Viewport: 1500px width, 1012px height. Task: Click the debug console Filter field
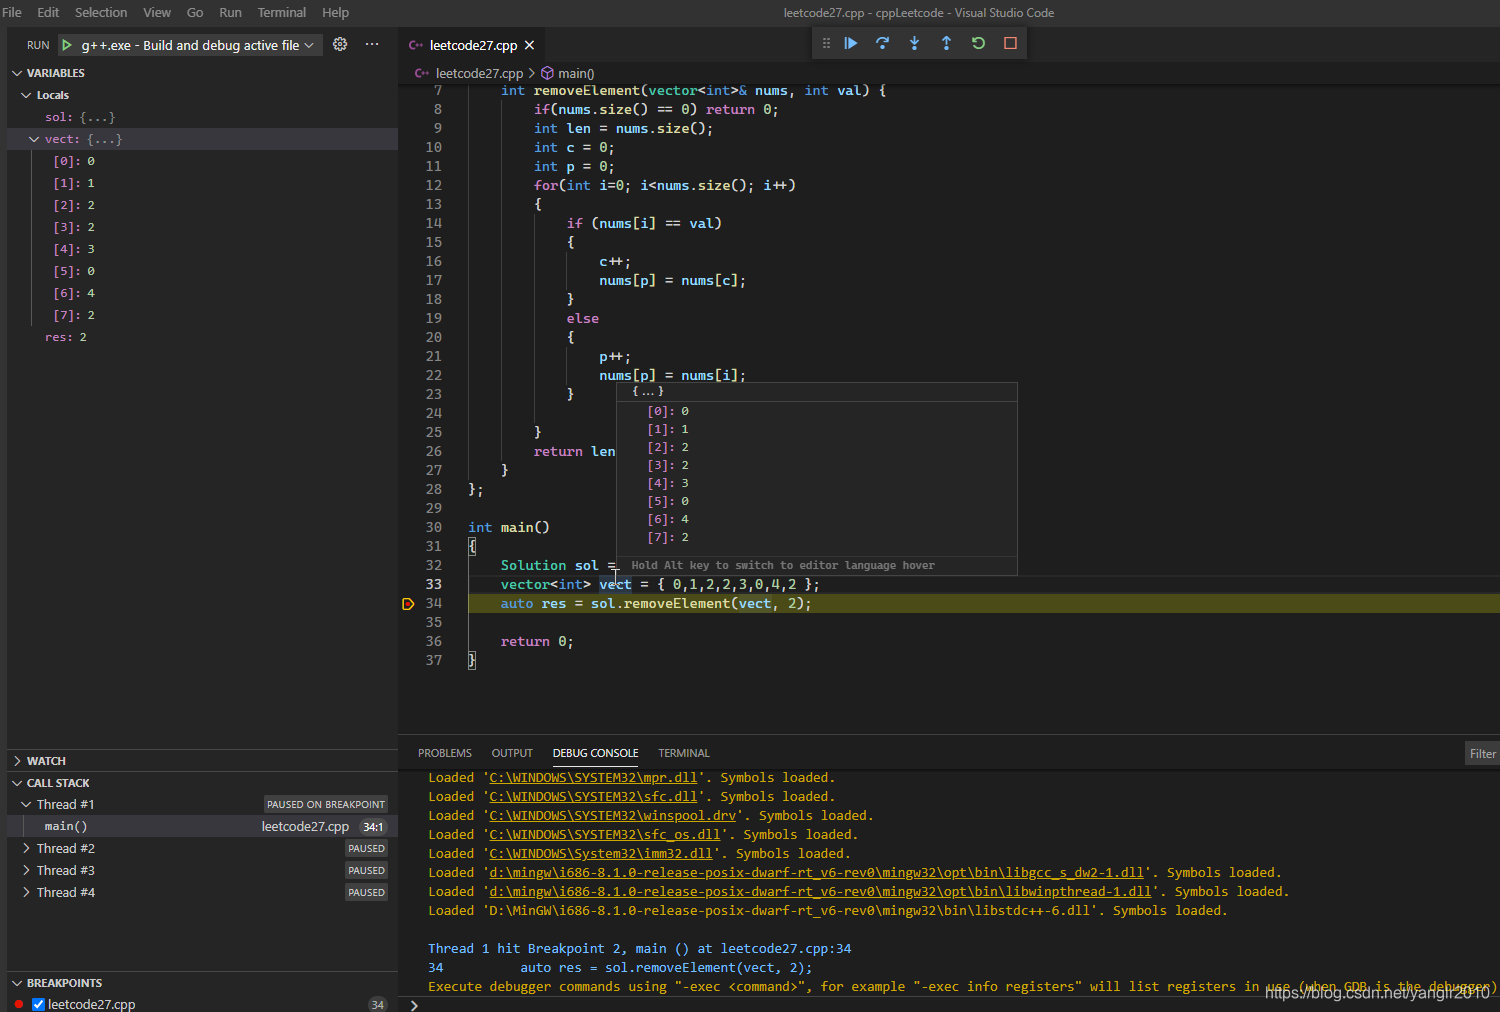click(1482, 754)
